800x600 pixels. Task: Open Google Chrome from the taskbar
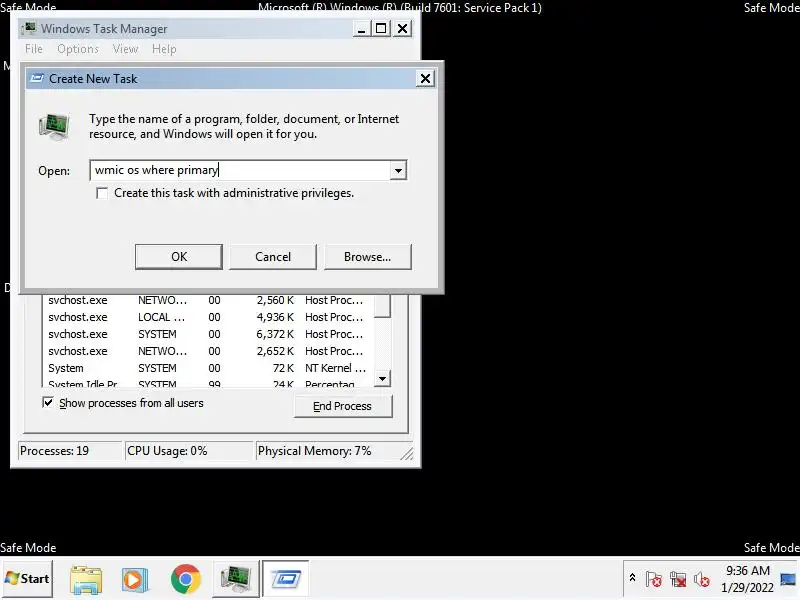tap(186, 579)
